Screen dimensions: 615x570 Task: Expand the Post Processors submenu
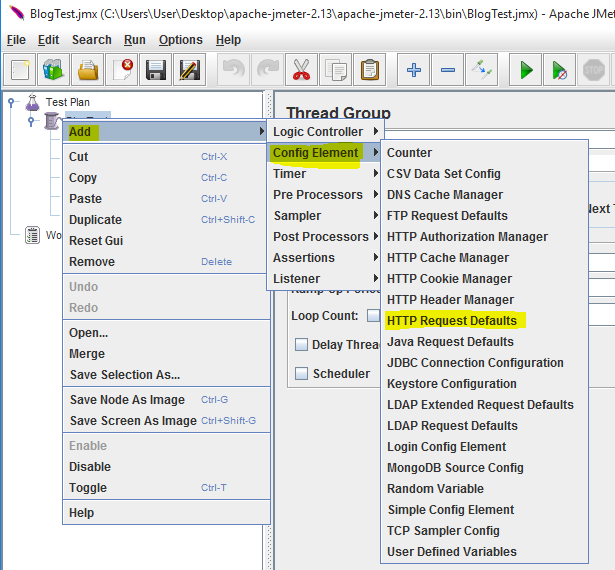tap(325, 237)
